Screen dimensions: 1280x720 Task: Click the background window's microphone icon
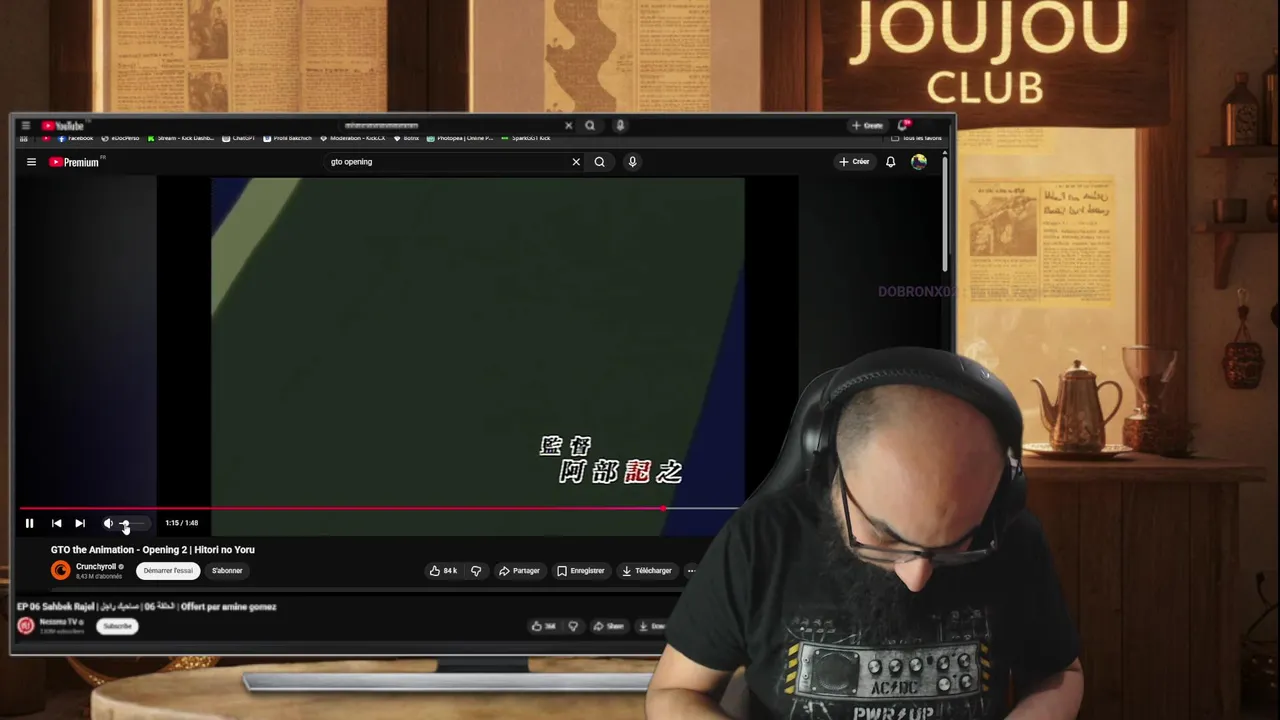pyautogui.click(x=620, y=126)
